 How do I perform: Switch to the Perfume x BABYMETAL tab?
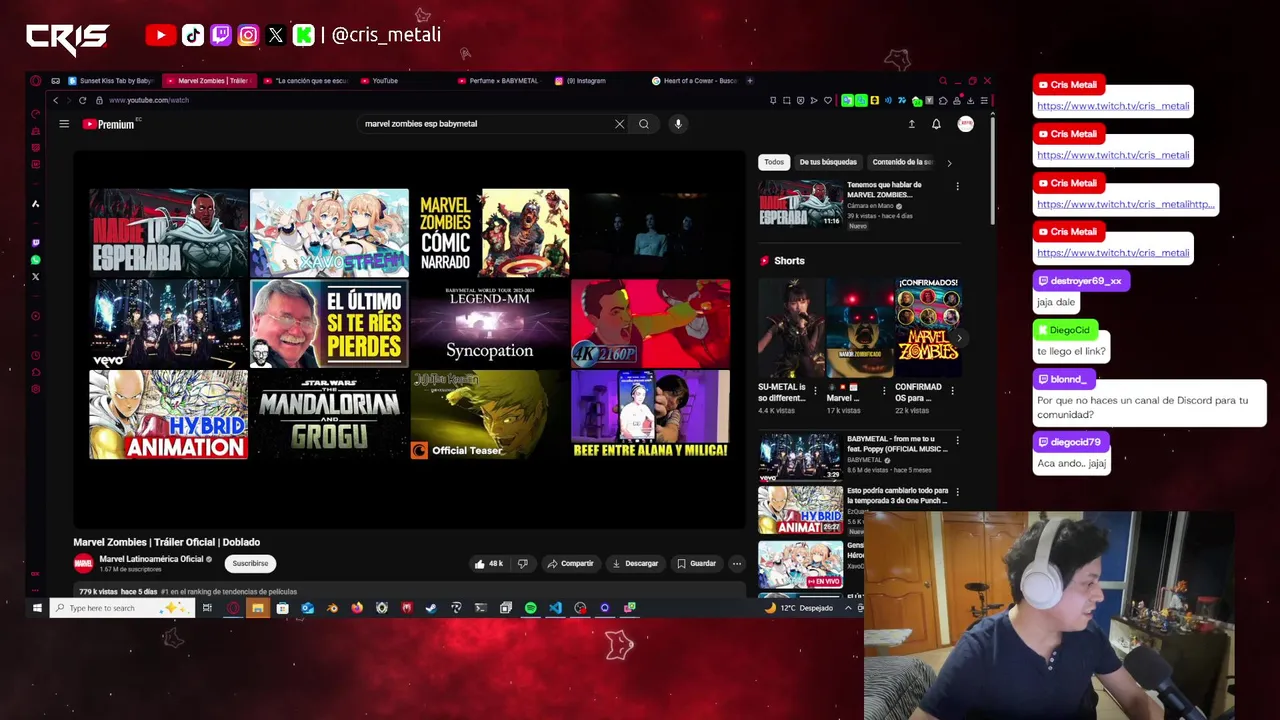tap(499, 81)
